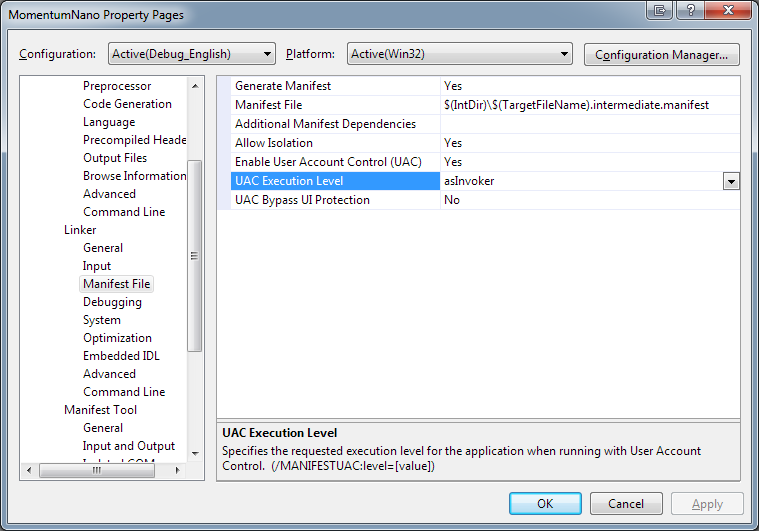Select Input and Output tree item
Image resolution: width=759 pixels, height=531 pixels.
[128, 446]
